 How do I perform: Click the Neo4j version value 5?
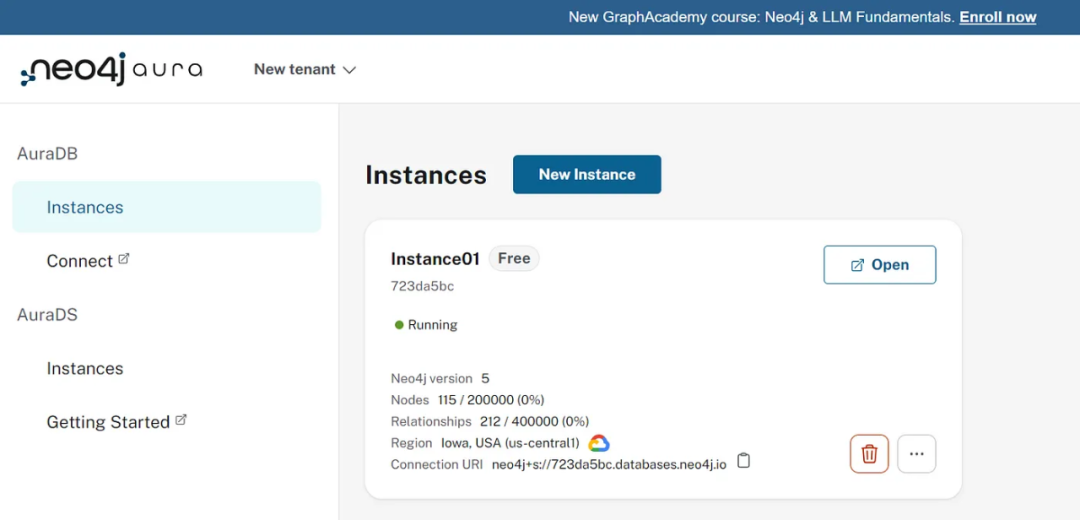(485, 379)
